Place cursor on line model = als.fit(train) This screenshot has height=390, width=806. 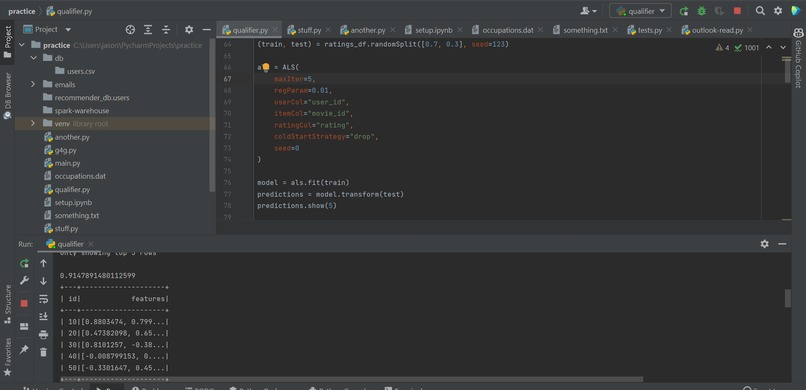pyautogui.click(x=303, y=183)
